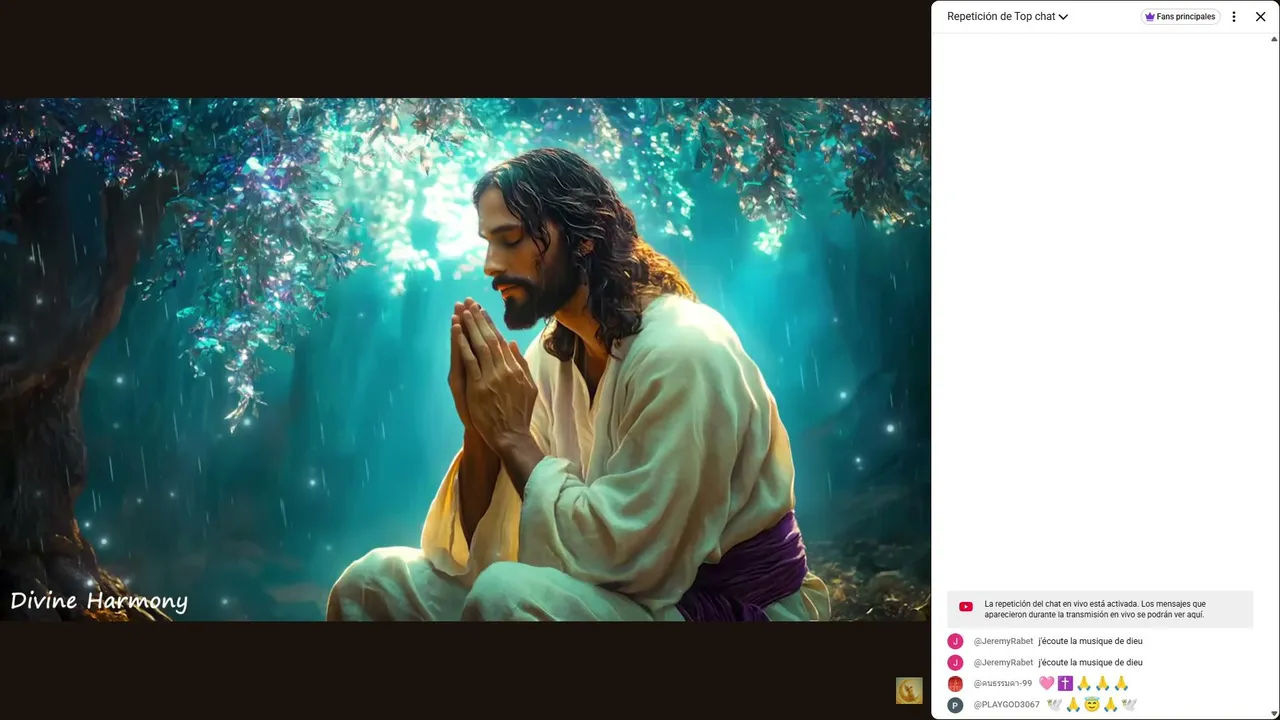Click the username @คนธรรมดา-99
This screenshot has height=720, width=1280.
click(x=1003, y=684)
